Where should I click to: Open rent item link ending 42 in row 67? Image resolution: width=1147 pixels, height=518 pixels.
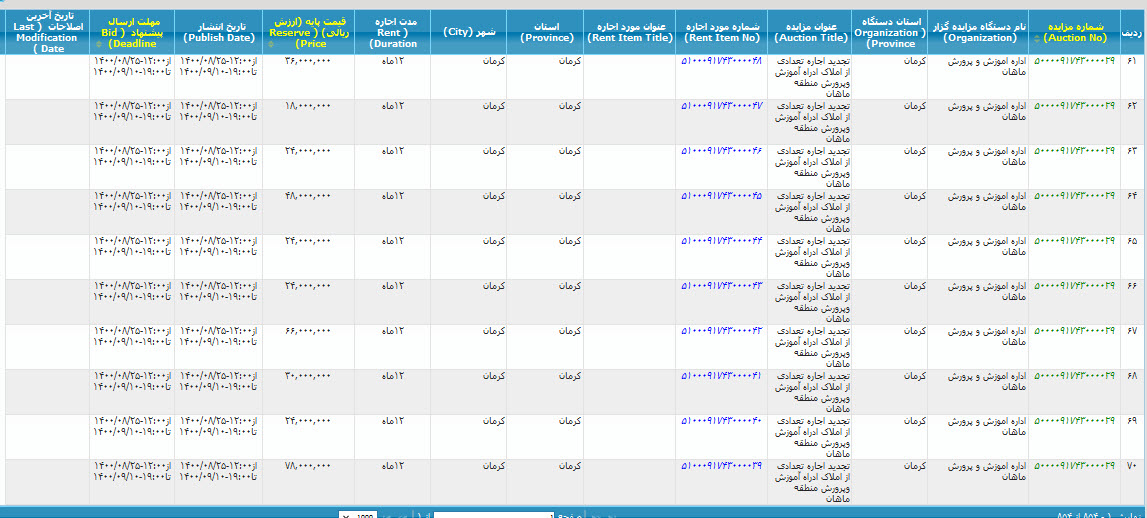(x=721, y=331)
